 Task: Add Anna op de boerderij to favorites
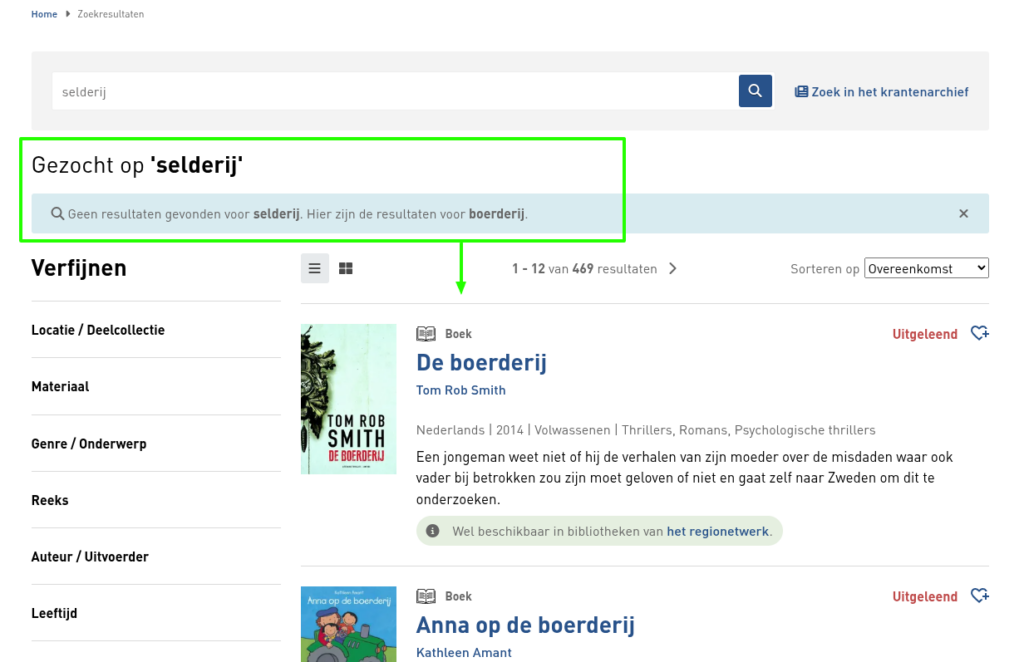[x=980, y=596]
